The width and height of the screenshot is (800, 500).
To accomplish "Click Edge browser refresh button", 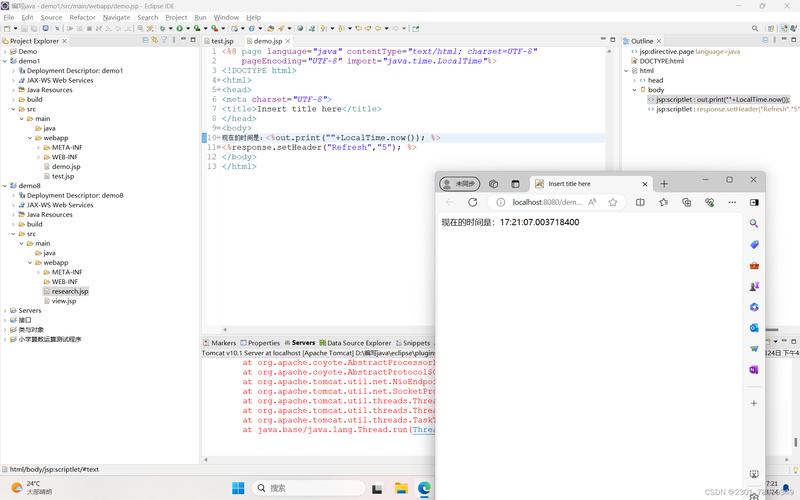I will pos(472,202).
